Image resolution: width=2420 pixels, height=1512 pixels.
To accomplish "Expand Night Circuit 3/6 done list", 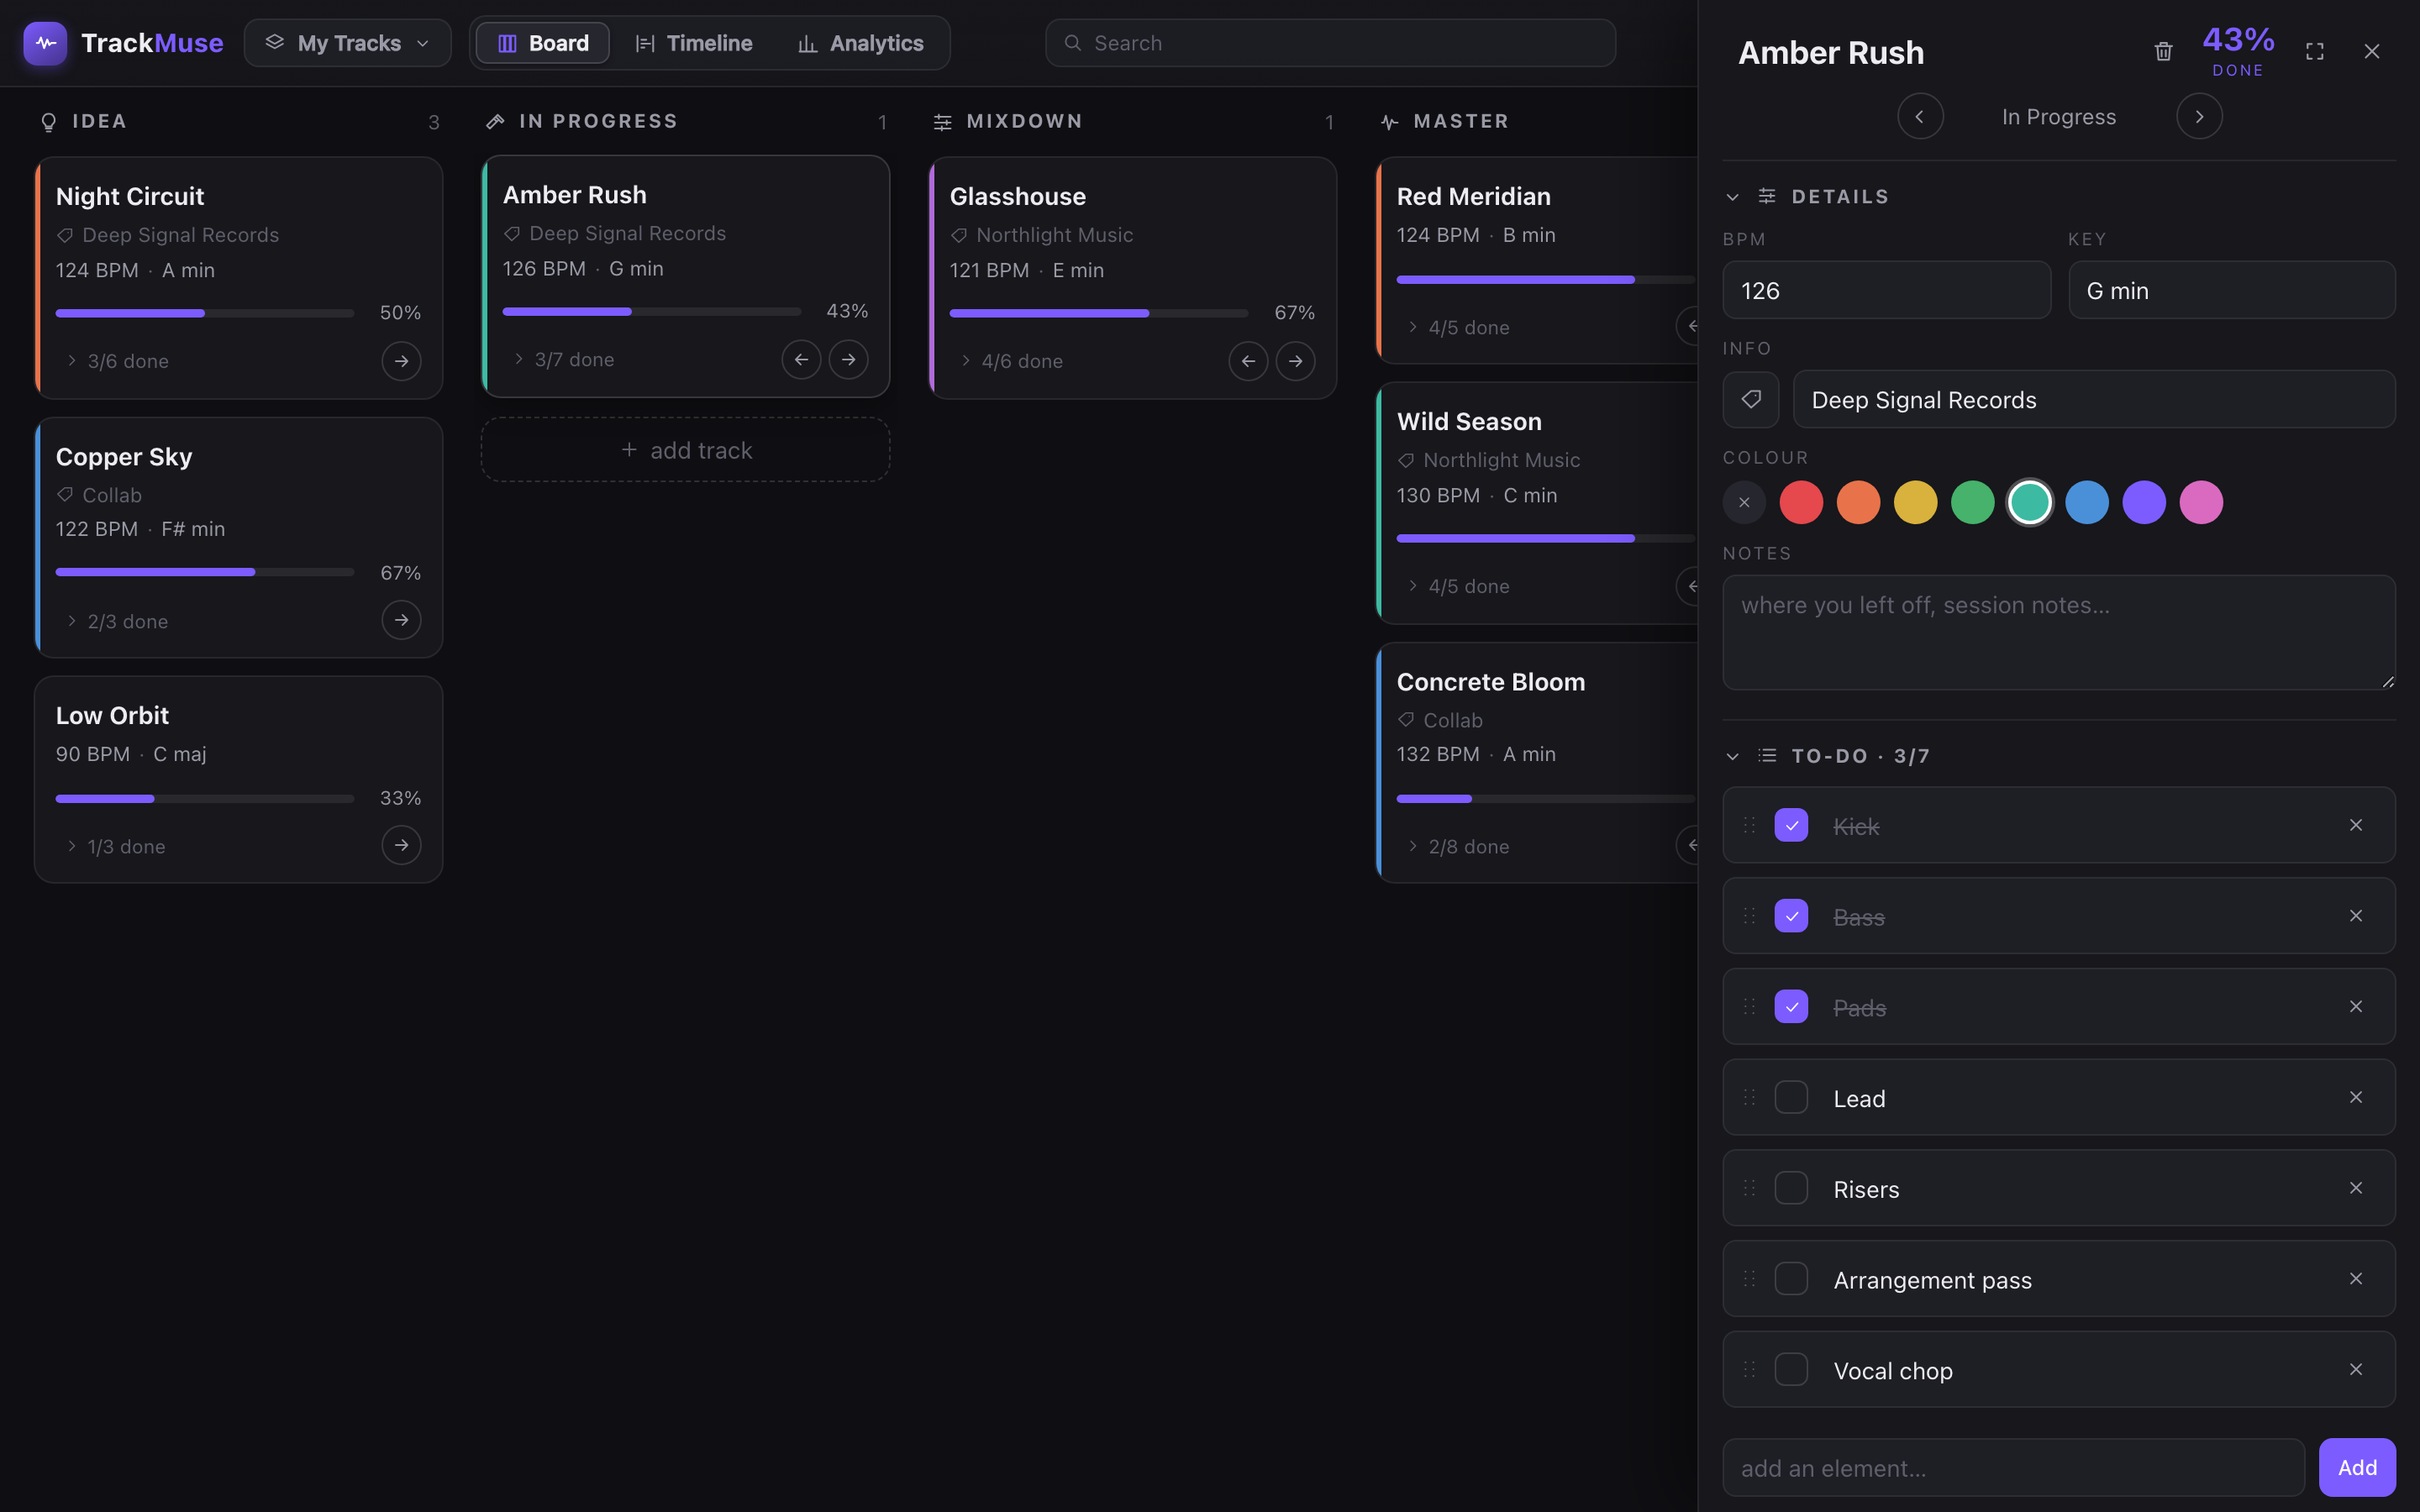I will [x=117, y=361].
